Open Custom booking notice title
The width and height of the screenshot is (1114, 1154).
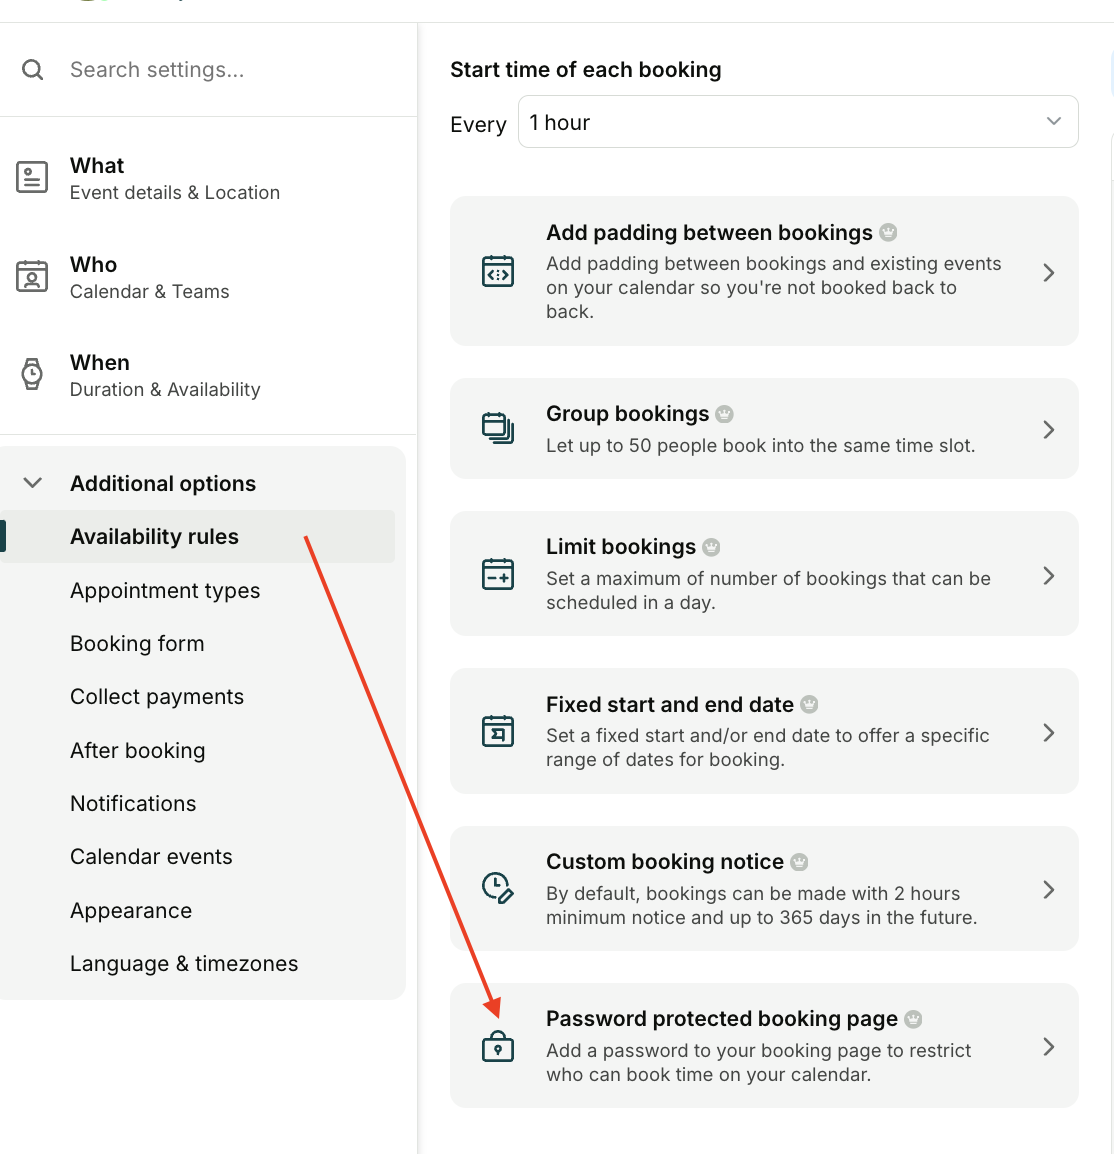[x=664, y=862]
